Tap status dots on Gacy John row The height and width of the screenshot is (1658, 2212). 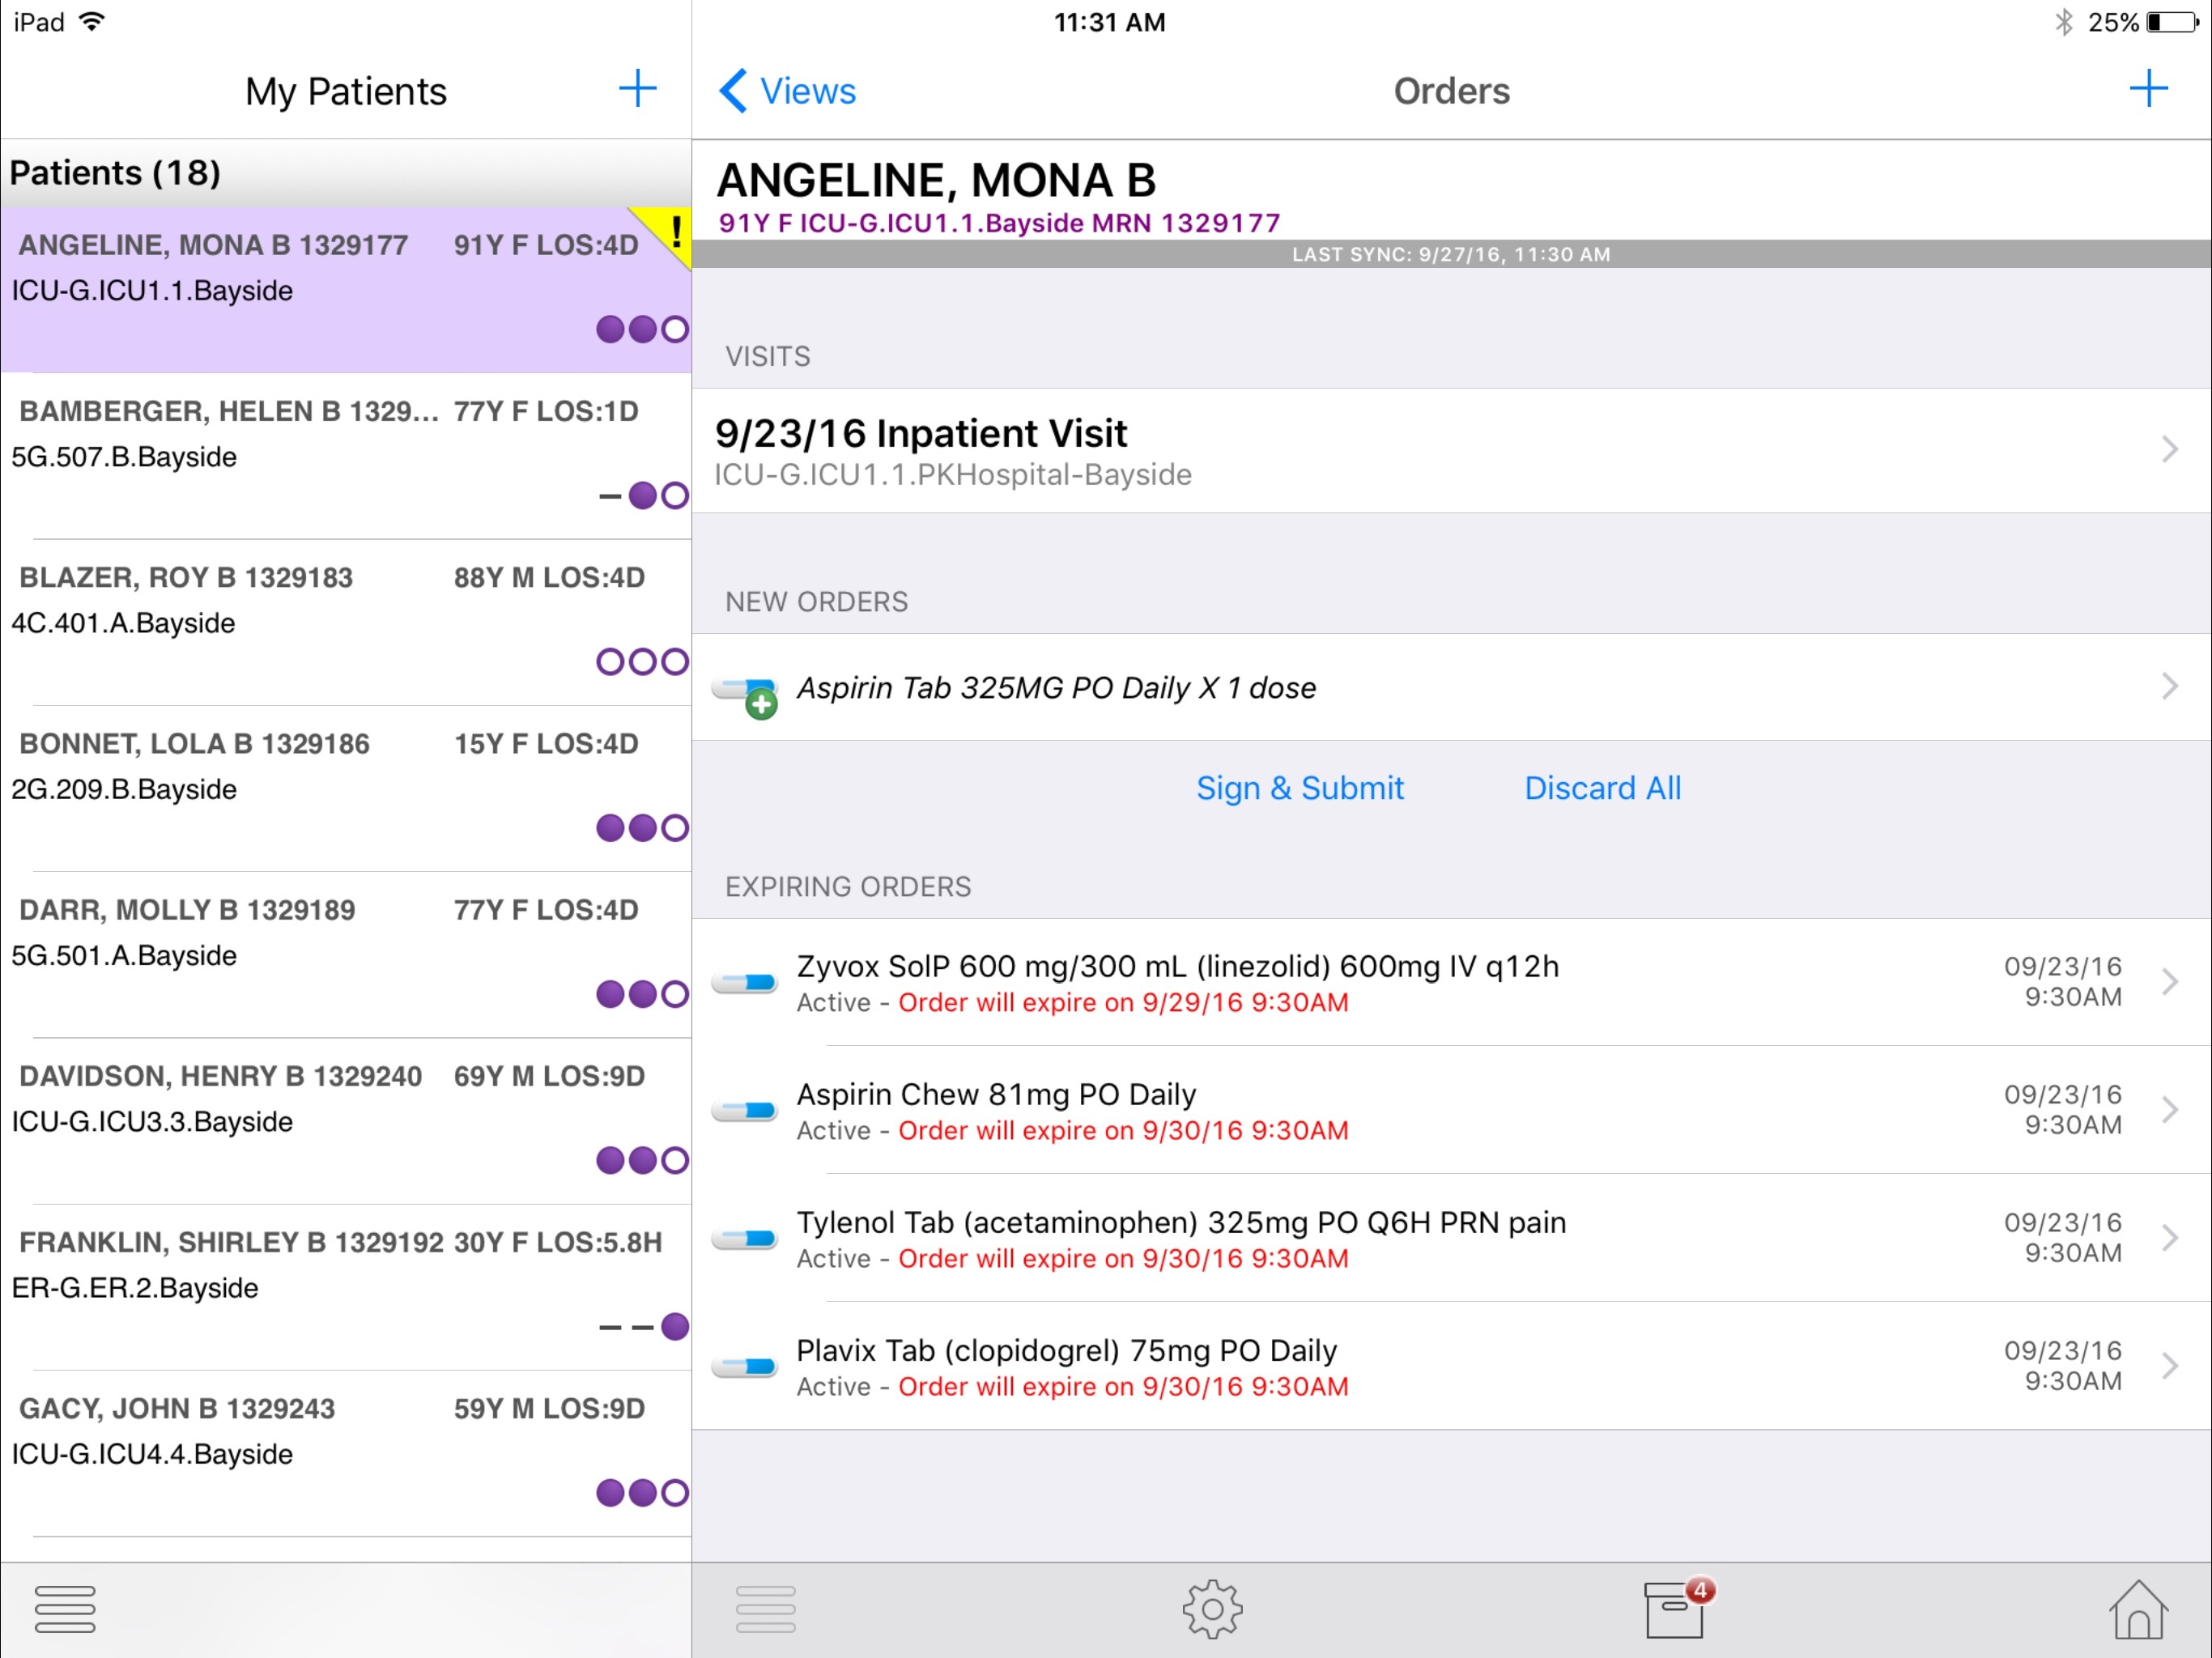pyautogui.click(x=642, y=1492)
